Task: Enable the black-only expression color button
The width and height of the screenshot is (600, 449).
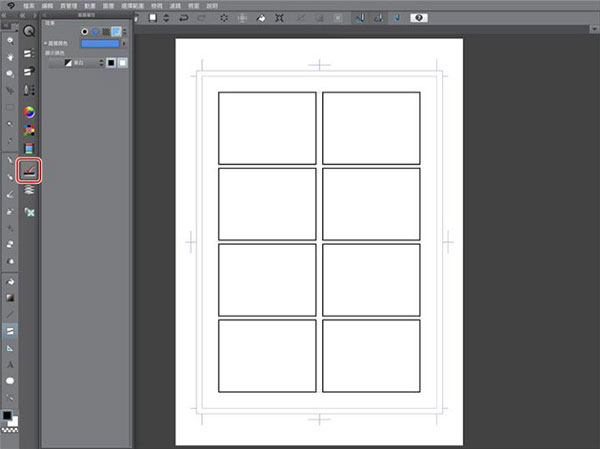Action: click(111, 63)
